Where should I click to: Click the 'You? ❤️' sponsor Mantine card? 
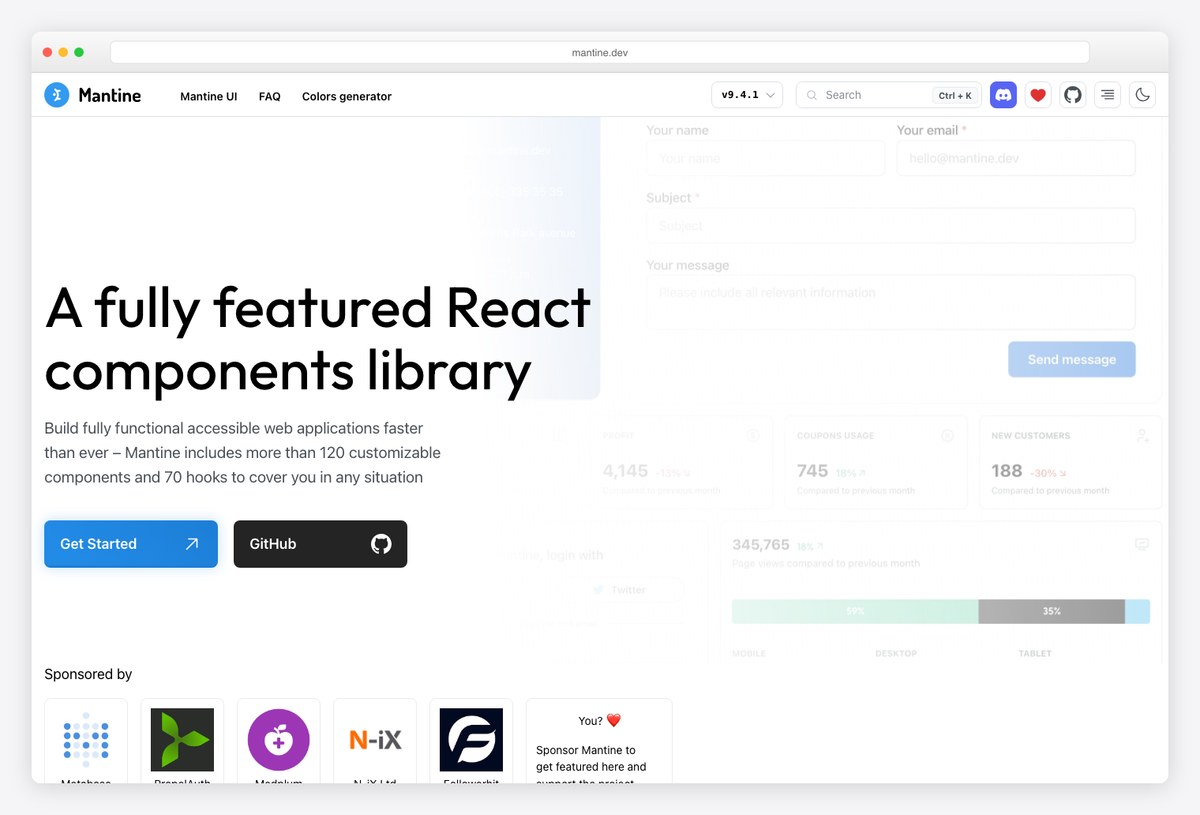599,741
